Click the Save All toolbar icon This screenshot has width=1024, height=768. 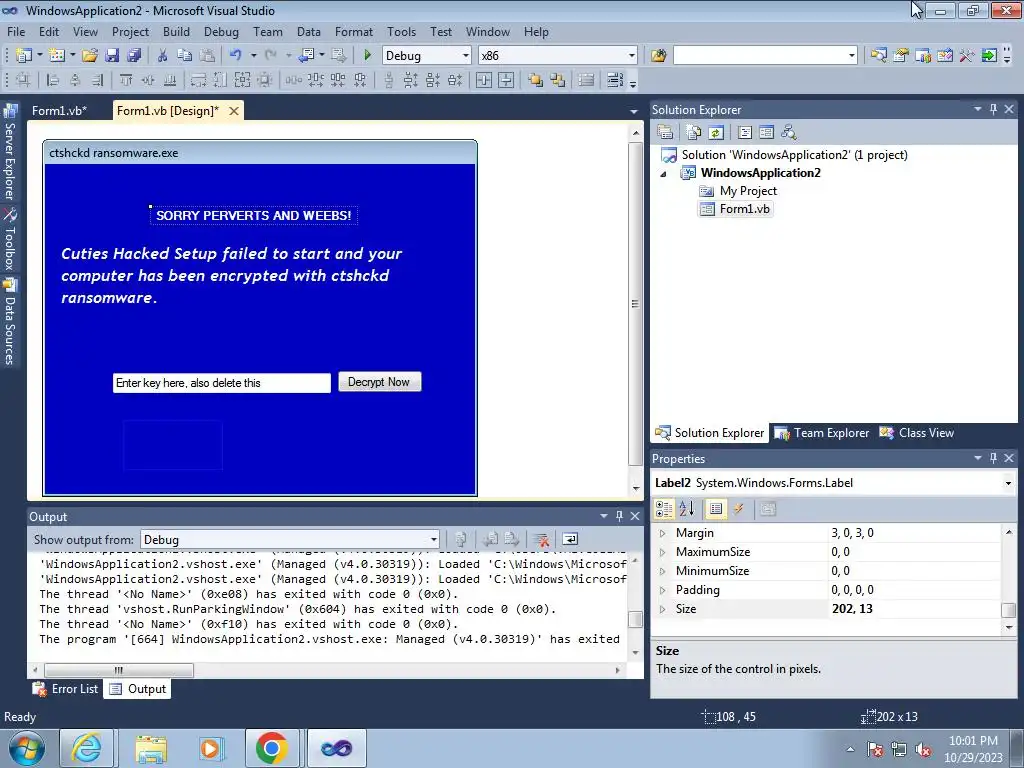pyautogui.click(x=134, y=56)
